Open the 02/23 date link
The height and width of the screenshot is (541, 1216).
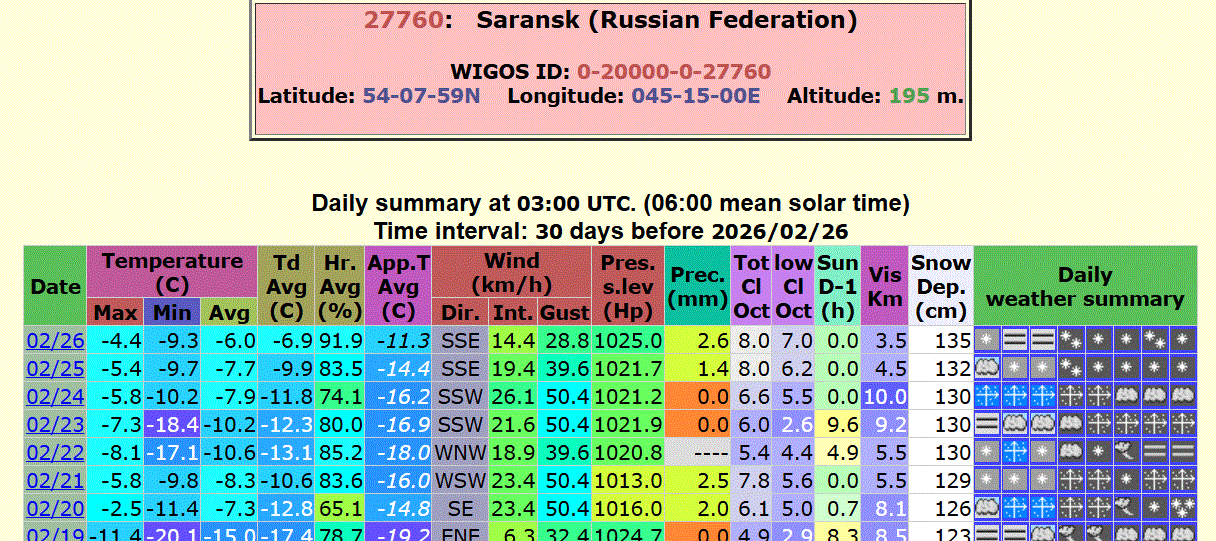pyautogui.click(x=55, y=425)
